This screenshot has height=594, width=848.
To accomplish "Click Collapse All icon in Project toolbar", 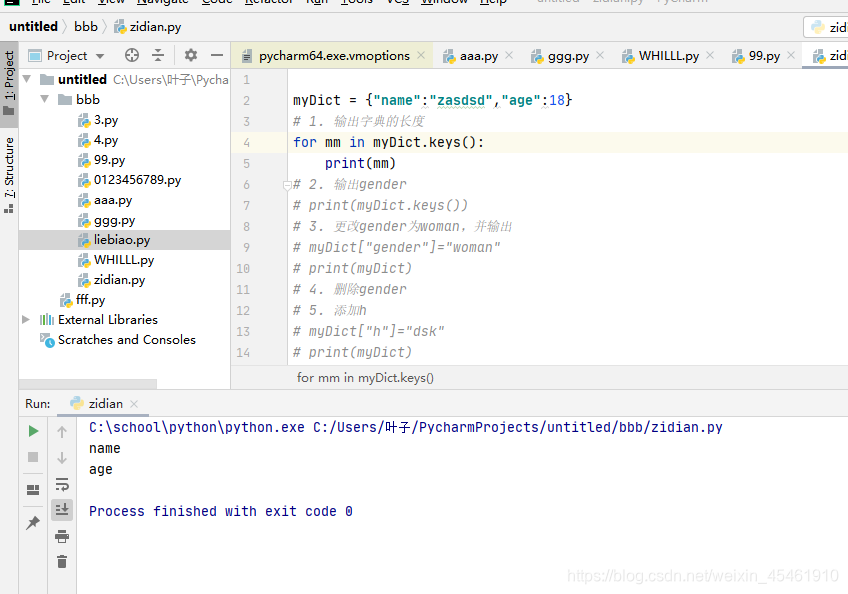I will tap(158, 55).
